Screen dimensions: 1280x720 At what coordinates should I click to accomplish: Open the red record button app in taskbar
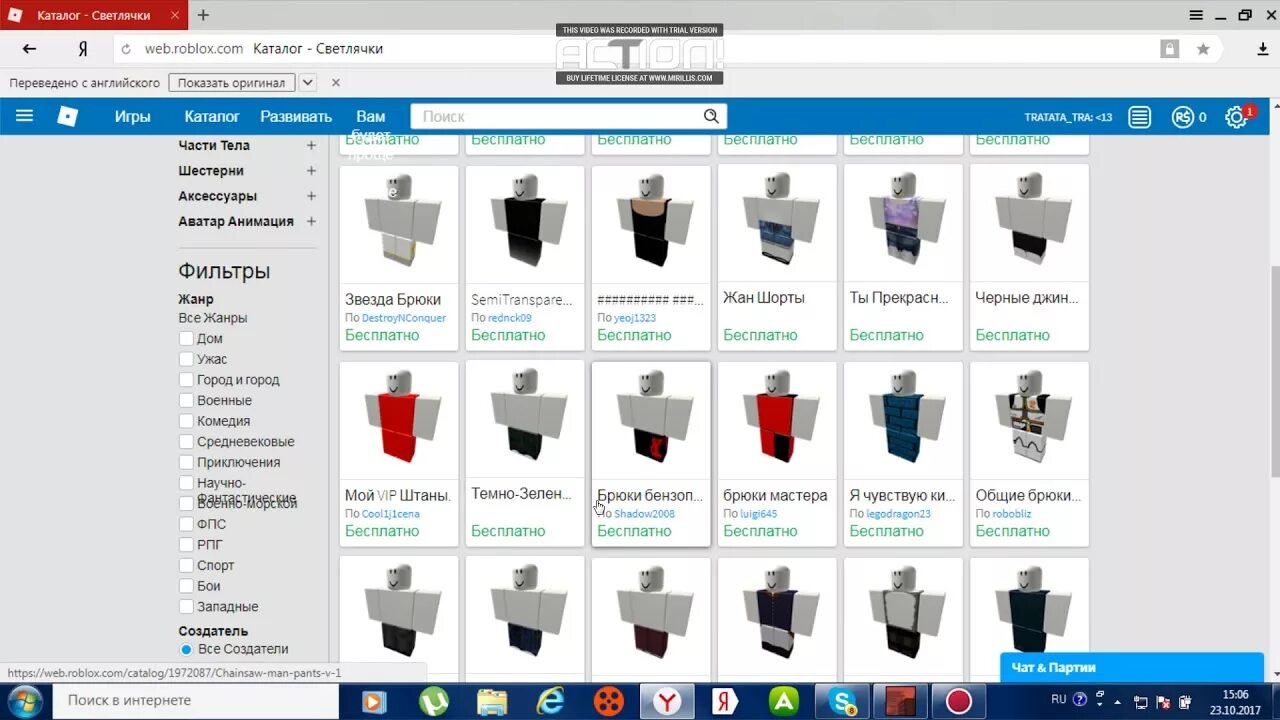(959, 701)
